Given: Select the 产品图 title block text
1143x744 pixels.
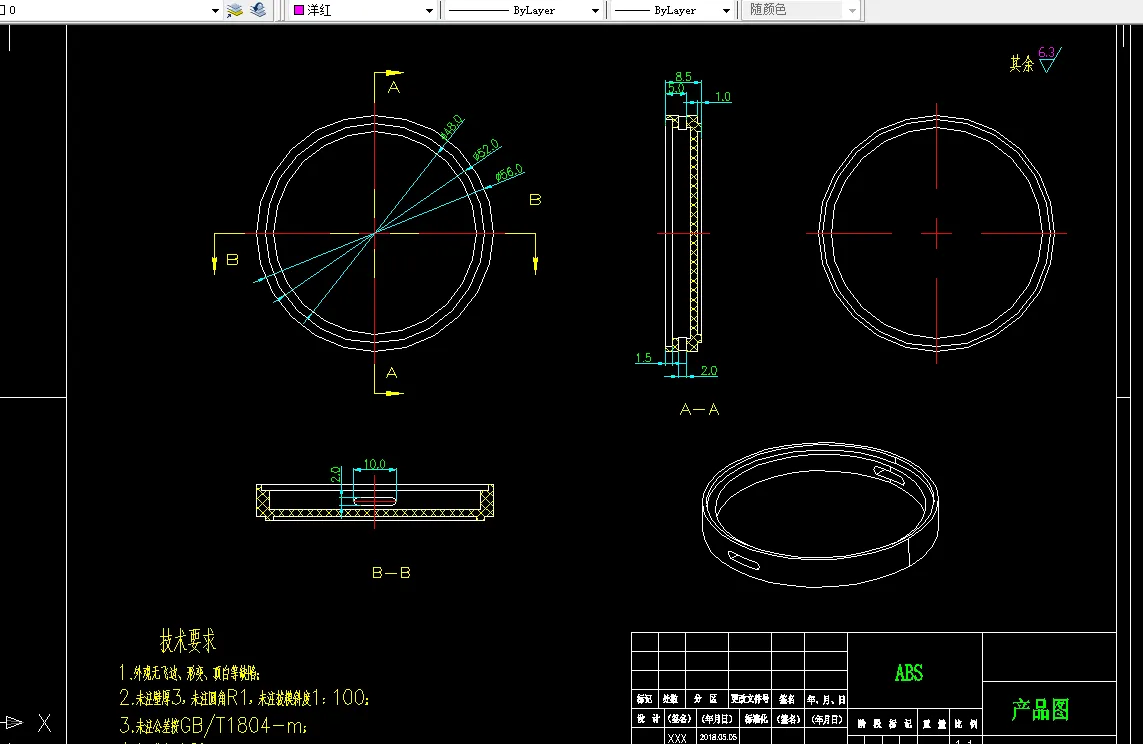Looking at the screenshot, I should 1040,710.
